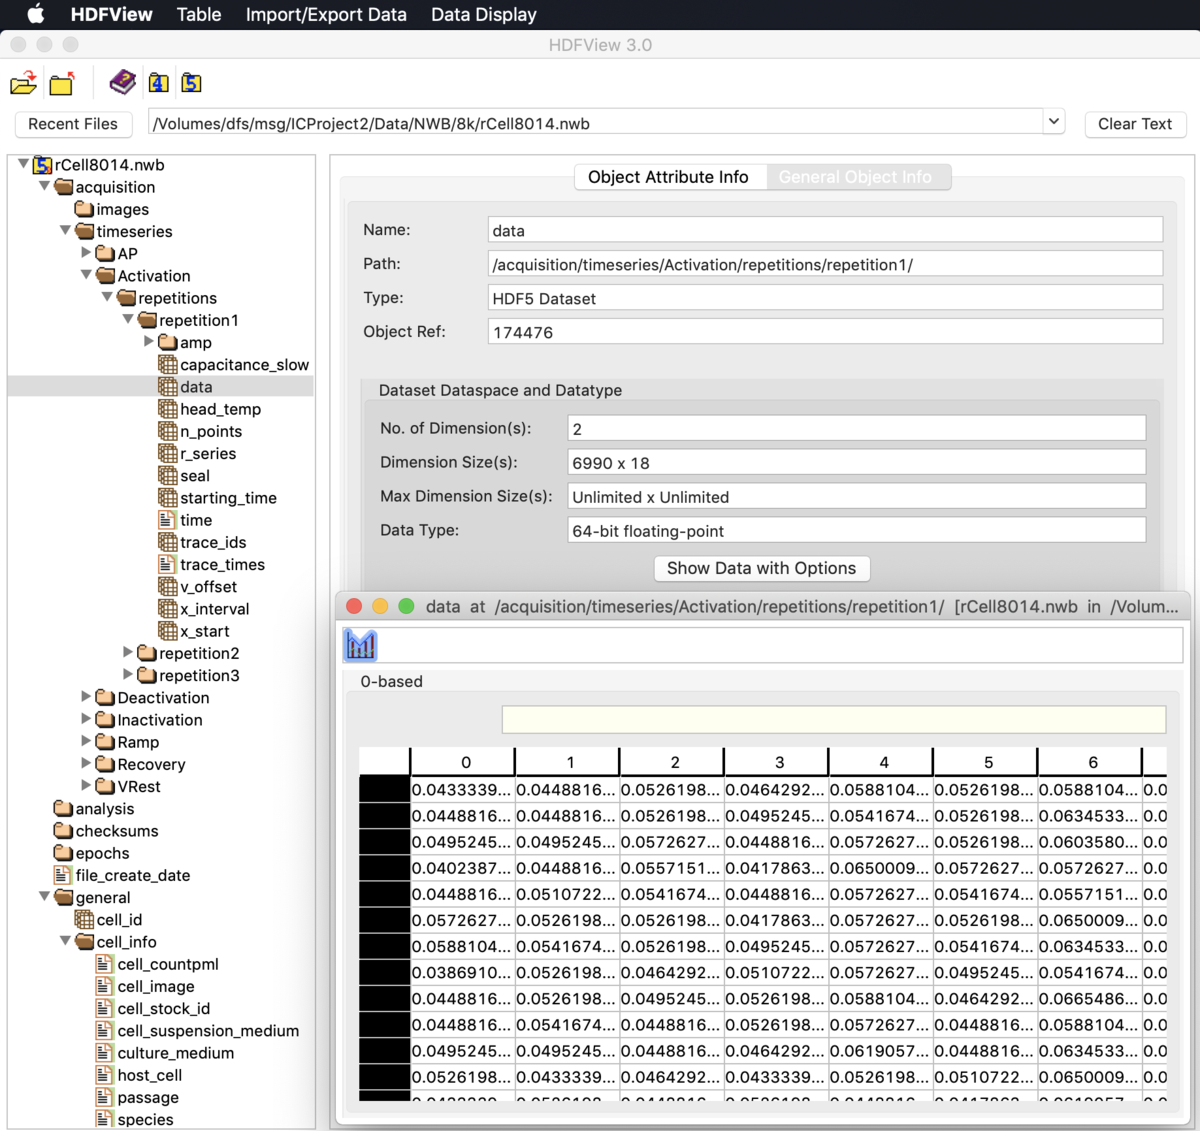
Task: Open the purple help book icon
Action: pos(122,82)
